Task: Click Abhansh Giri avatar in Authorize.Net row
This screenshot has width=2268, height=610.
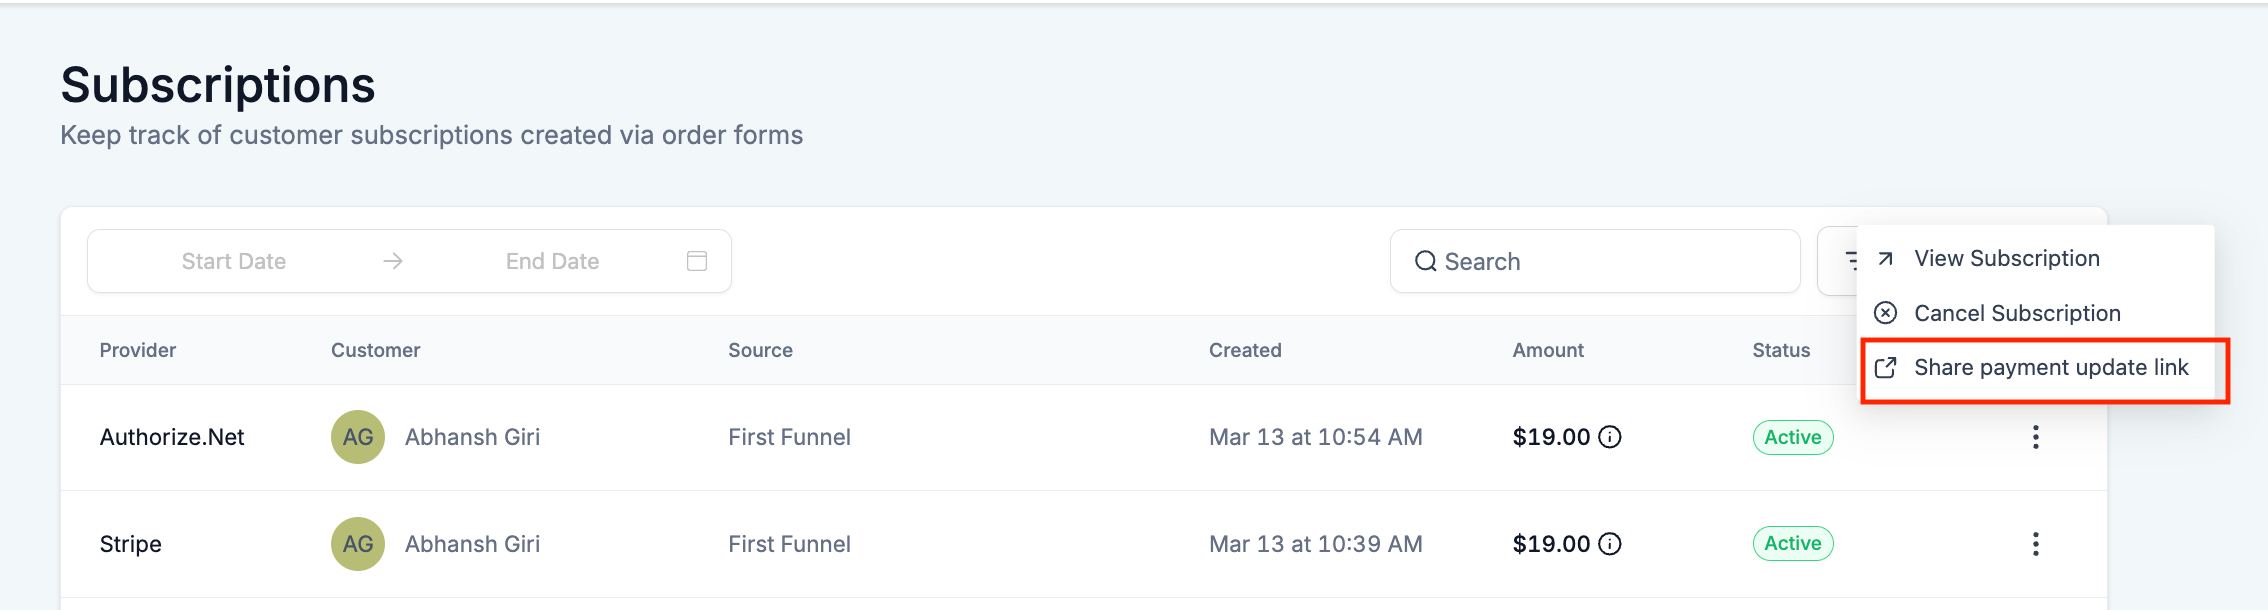Action: click(358, 437)
